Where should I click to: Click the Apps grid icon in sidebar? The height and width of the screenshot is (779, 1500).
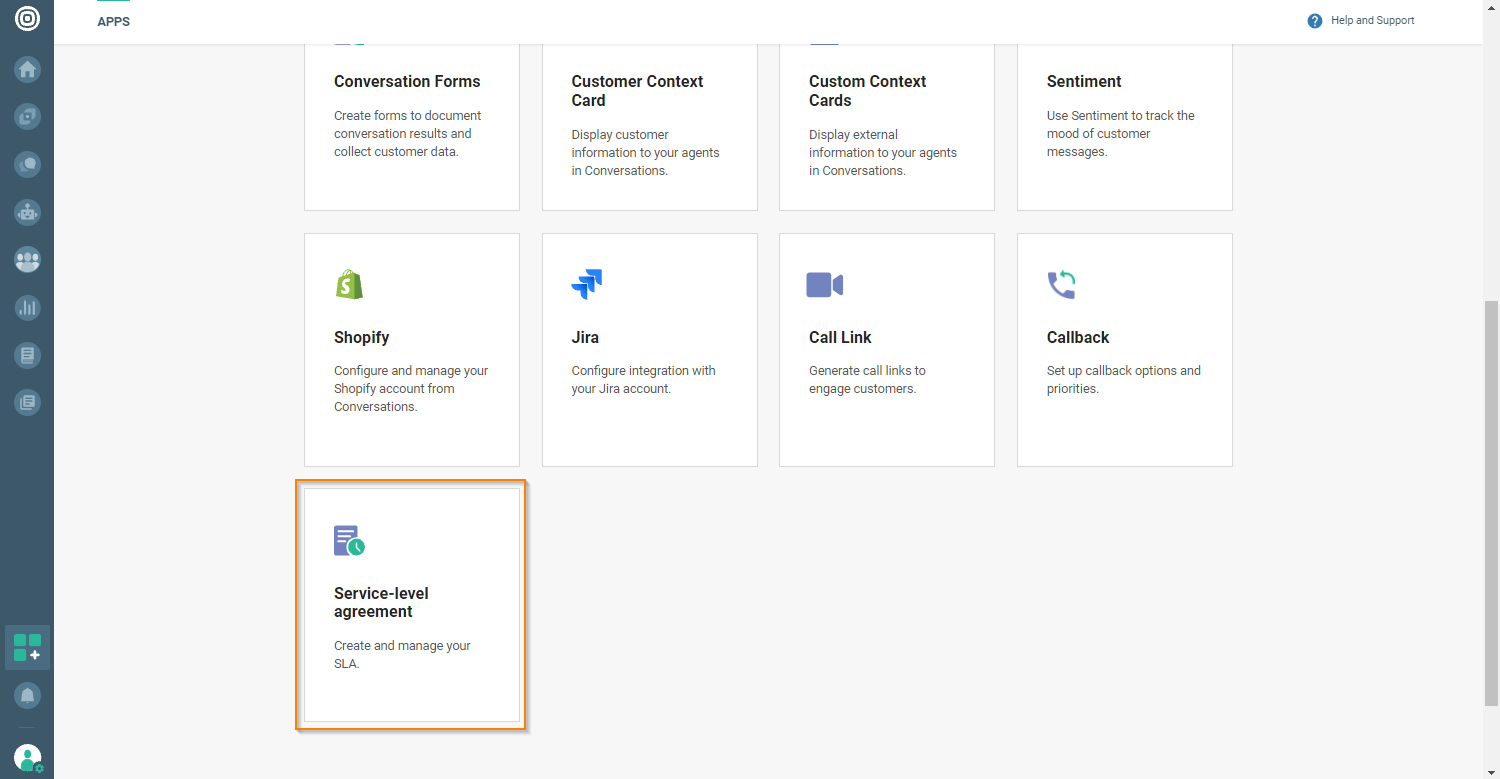pyautogui.click(x=27, y=647)
